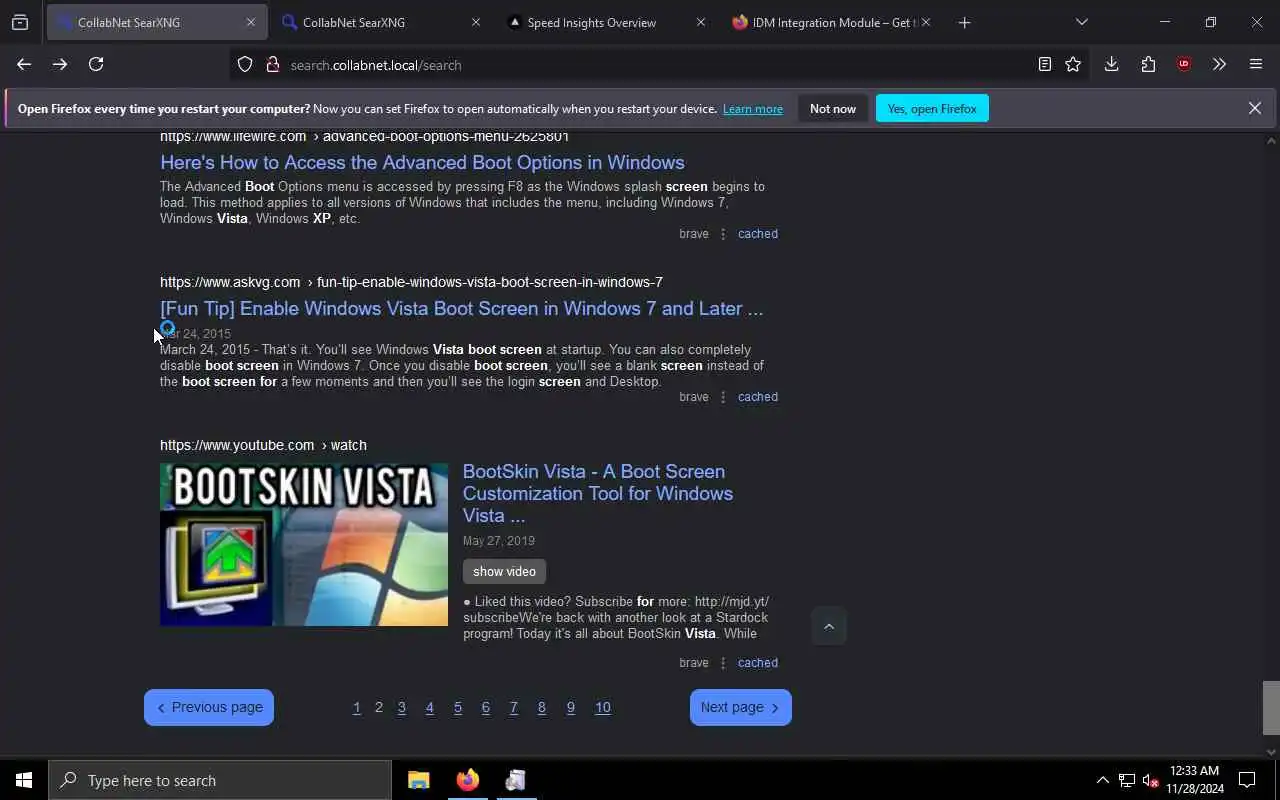Open the Firefox tab overview icon
The height and width of the screenshot is (800, 1280).
coord(20,22)
